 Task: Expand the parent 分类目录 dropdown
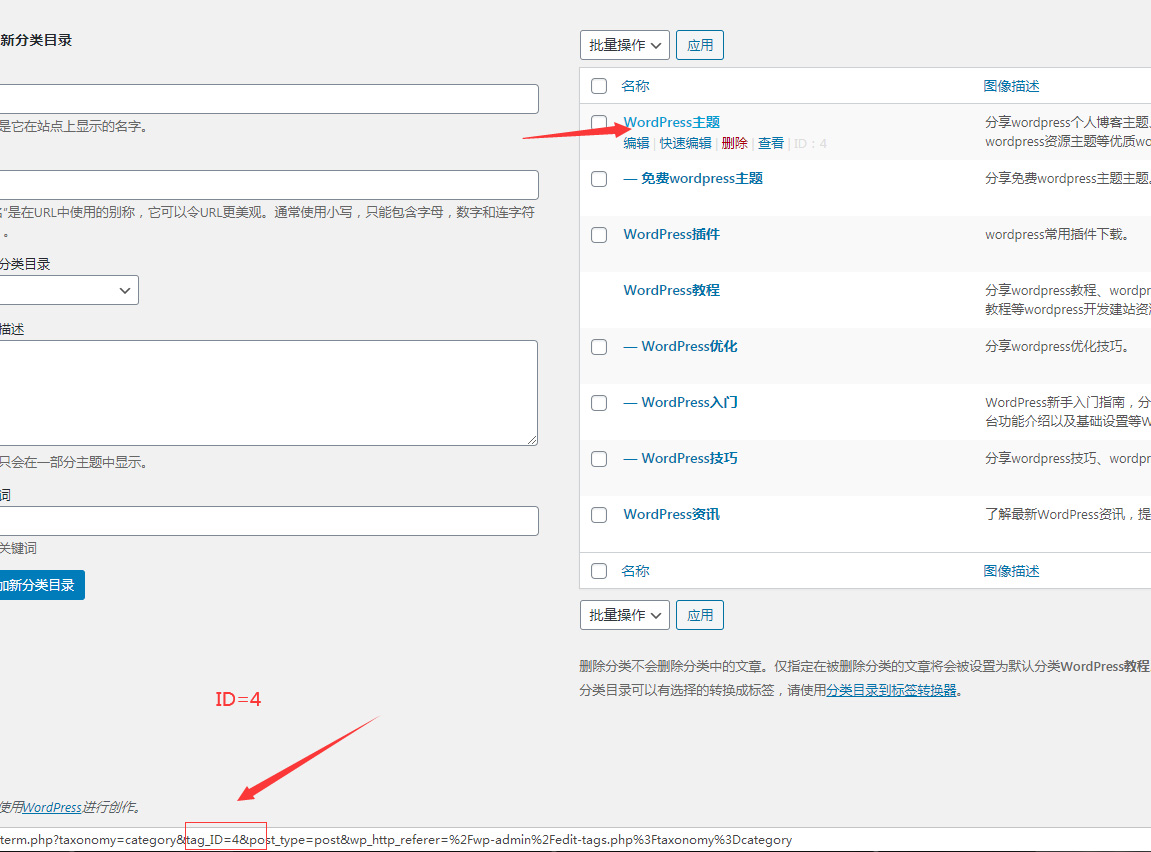tap(68, 290)
